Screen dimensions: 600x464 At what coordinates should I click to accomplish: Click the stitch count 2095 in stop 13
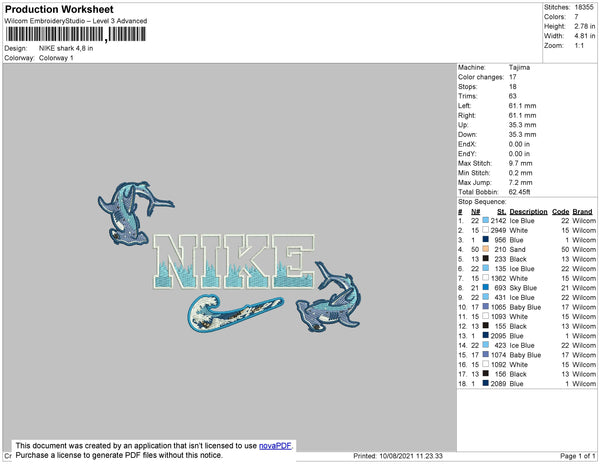click(498, 336)
